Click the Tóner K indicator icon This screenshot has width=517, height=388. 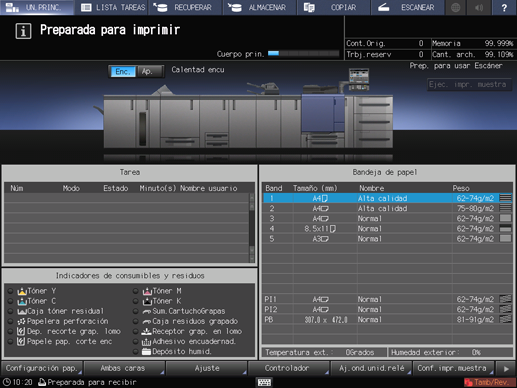(147, 301)
